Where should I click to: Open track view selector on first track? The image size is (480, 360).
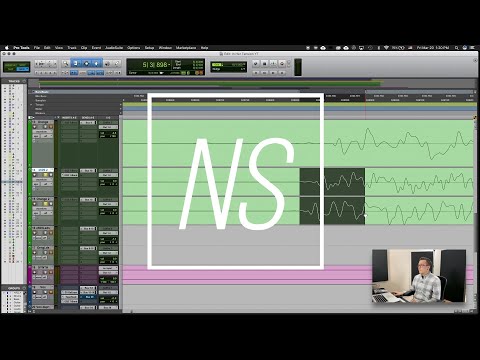[42, 132]
